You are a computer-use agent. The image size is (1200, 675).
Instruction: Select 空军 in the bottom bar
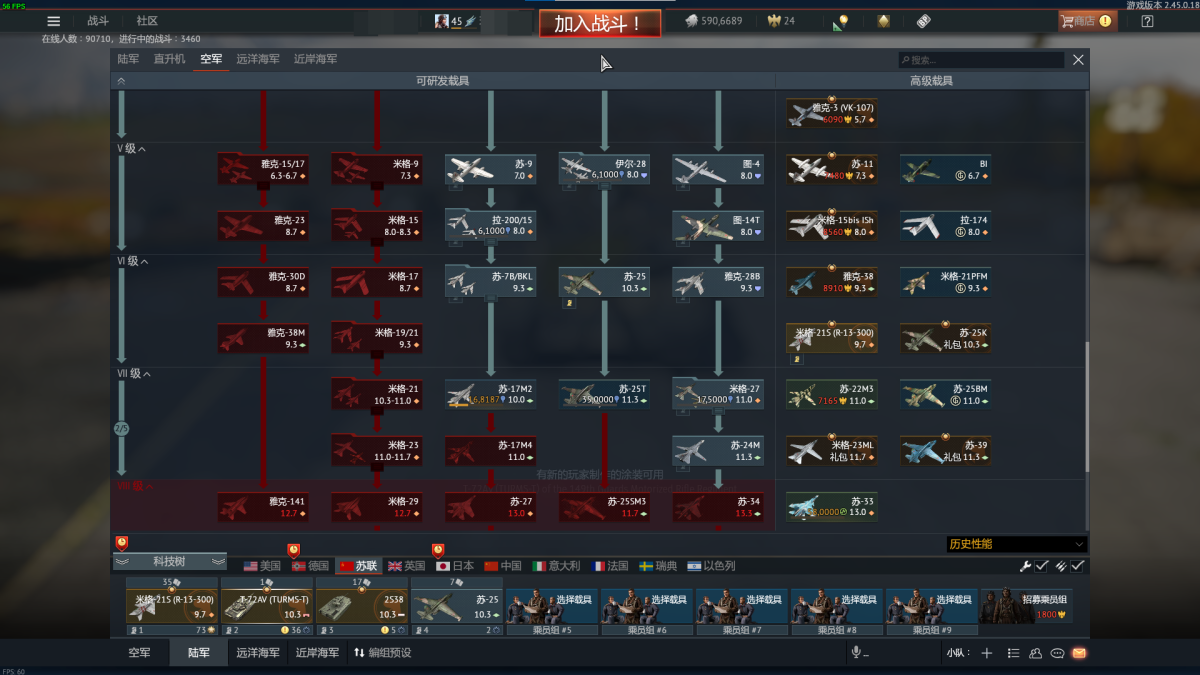coord(139,653)
